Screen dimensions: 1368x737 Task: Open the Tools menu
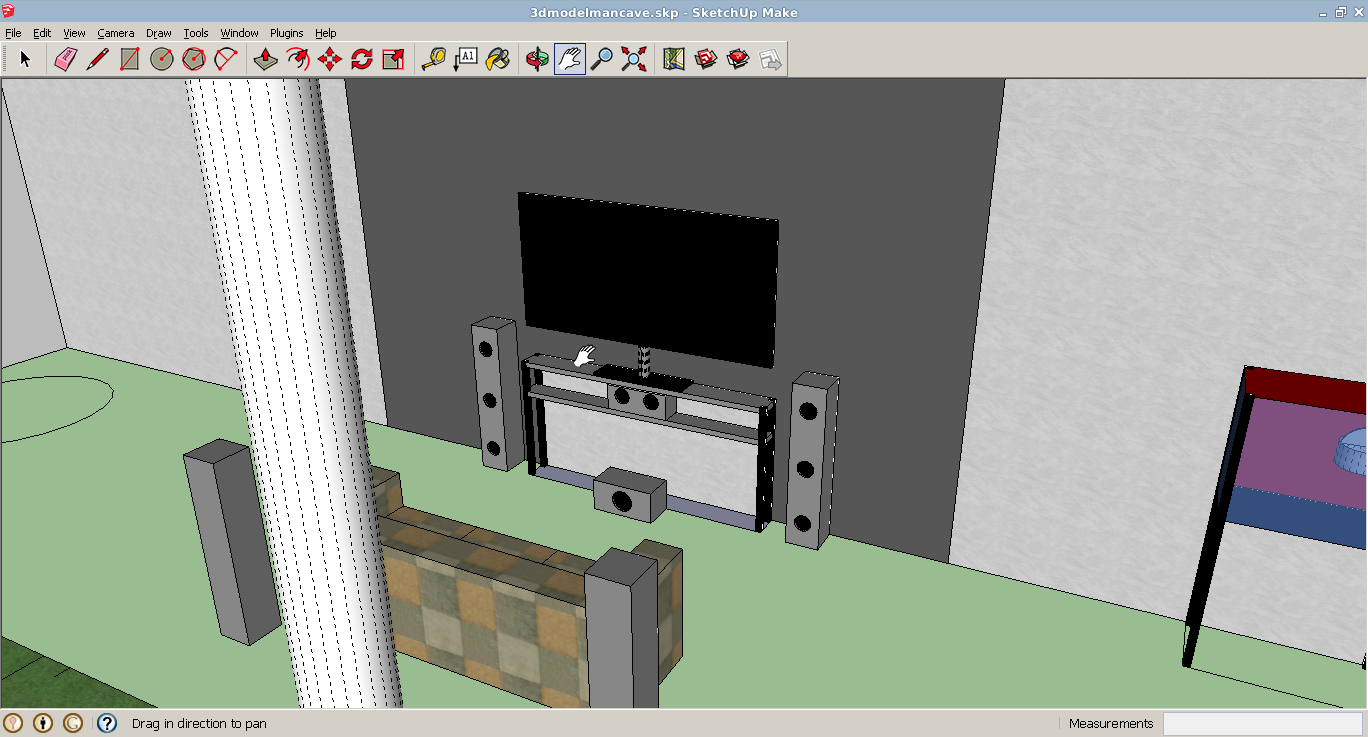click(196, 33)
